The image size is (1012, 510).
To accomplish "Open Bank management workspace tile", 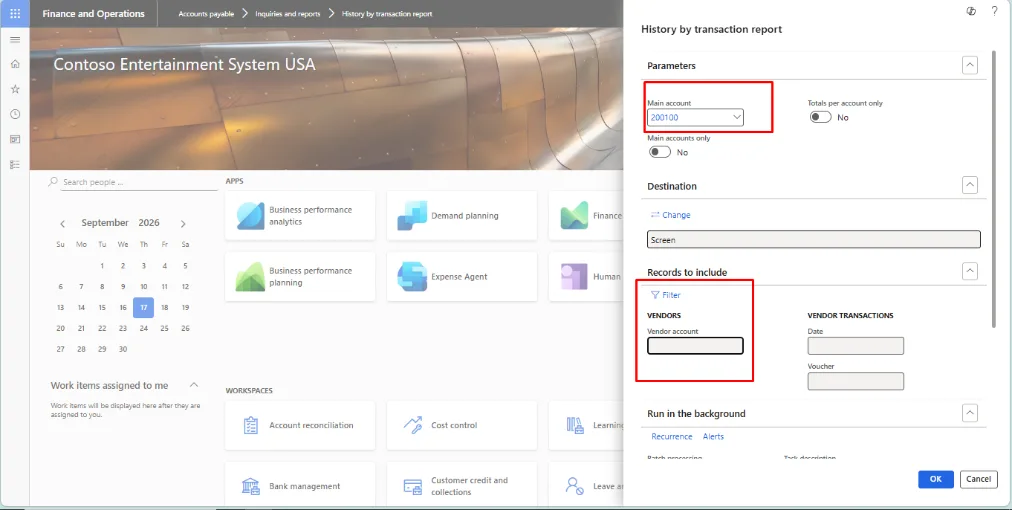I will (x=300, y=486).
